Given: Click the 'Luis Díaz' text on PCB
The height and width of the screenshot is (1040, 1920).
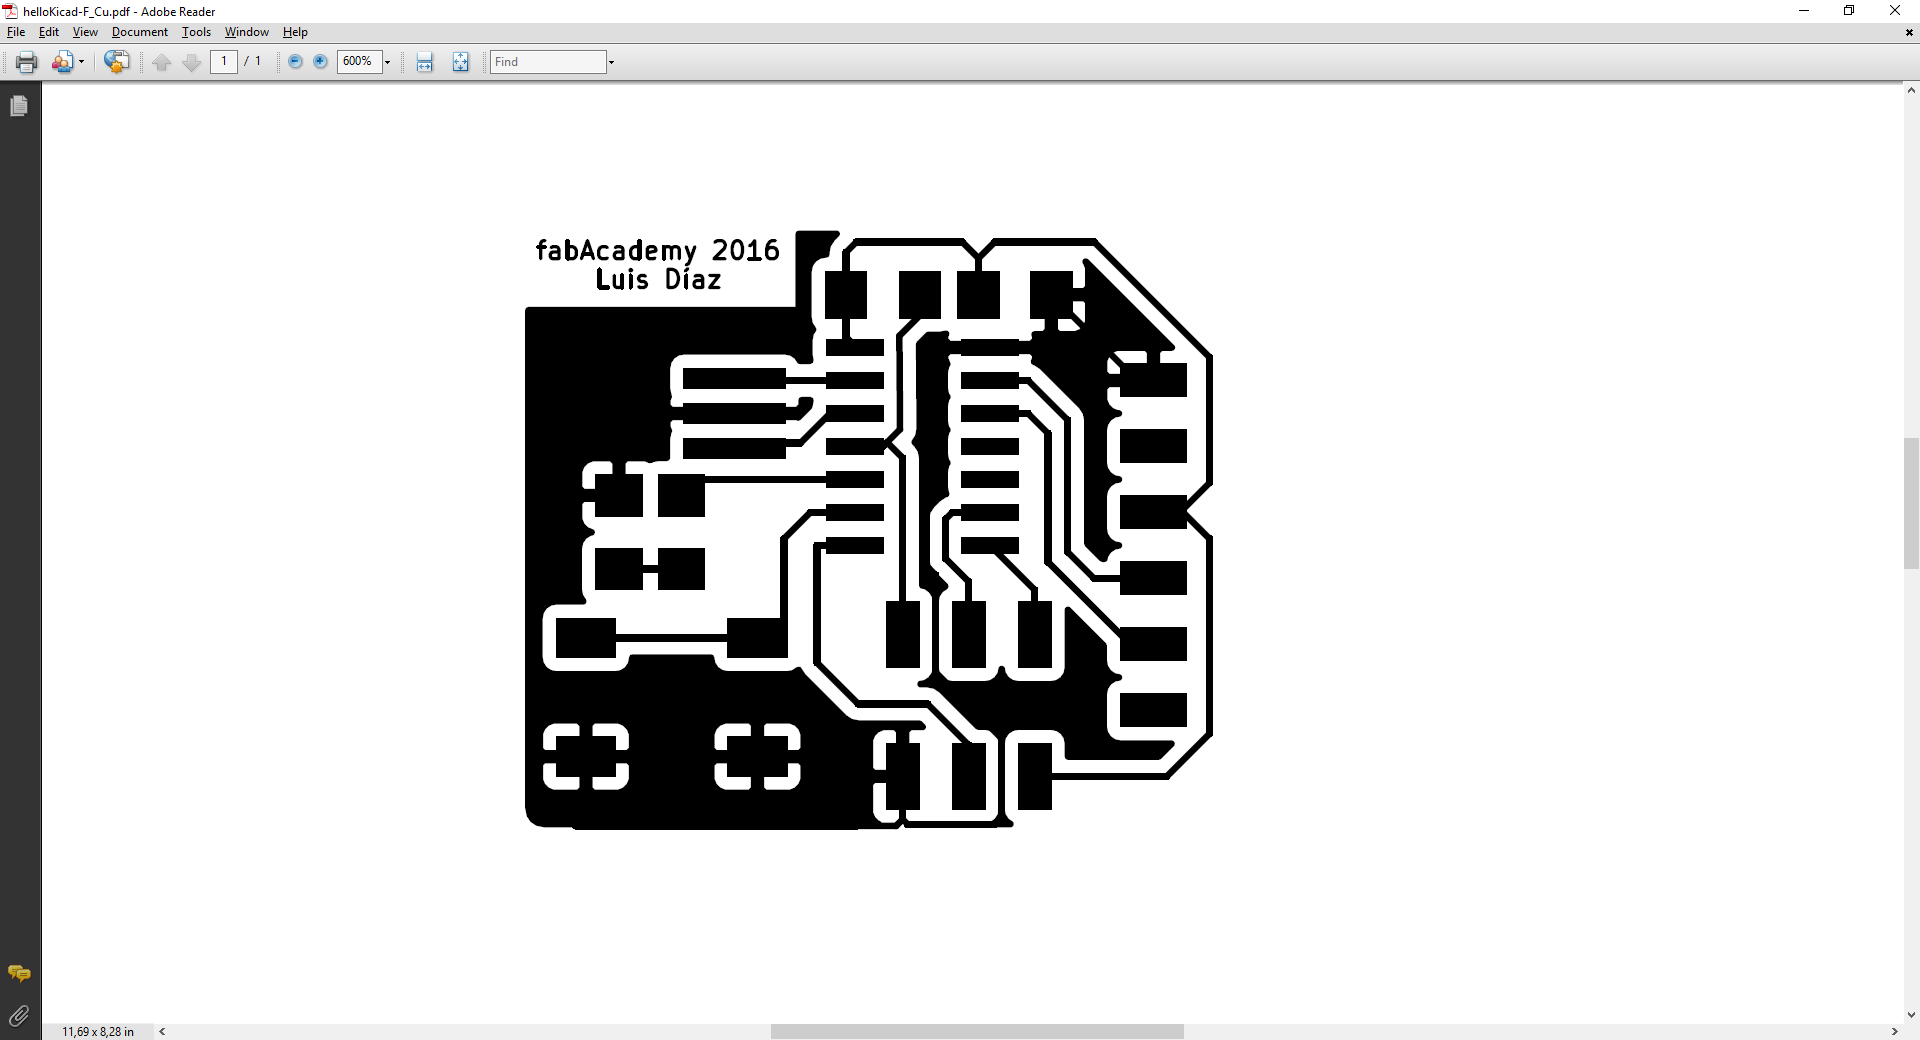Looking at the screenshot, I should tap(658, 279).
